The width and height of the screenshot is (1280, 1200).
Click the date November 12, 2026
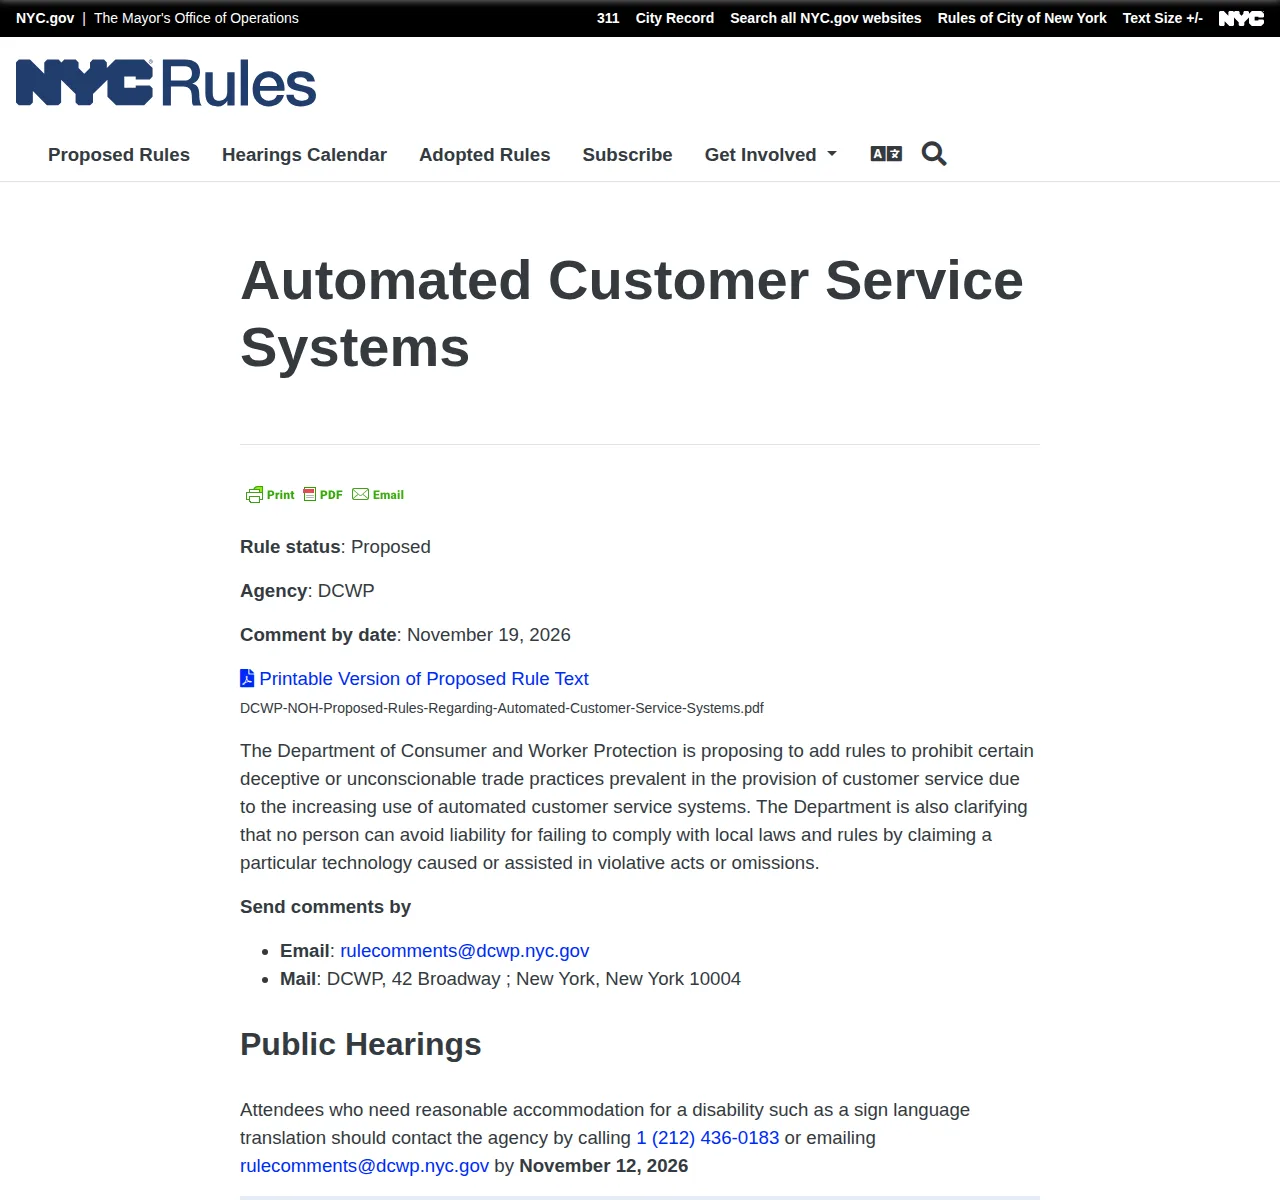(604, 1166)
